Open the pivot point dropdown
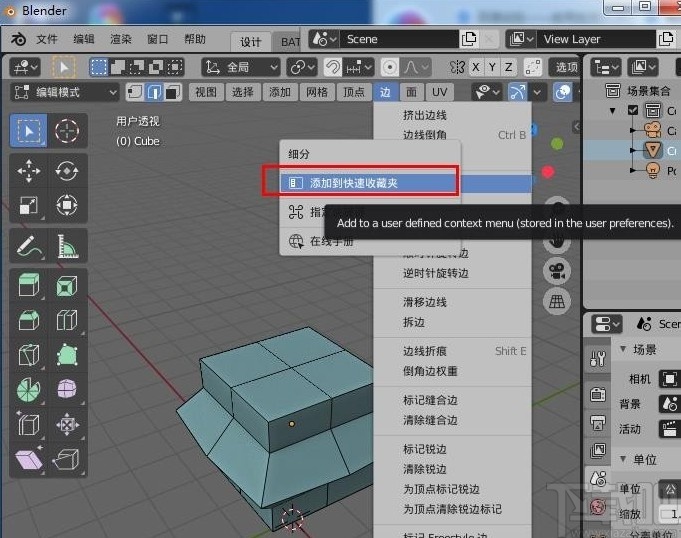This screenshot has width=681, height=538. 302,68
